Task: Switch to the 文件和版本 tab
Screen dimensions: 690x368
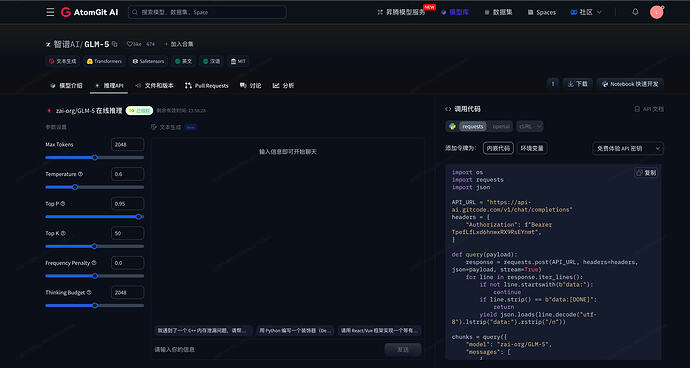Action: point(154,85)
